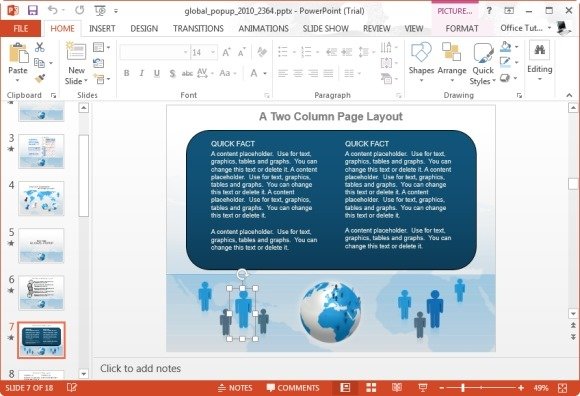Viewport: 580px width, 396px height.
Task: Toggle Italic formatting
Action: [x=142, y=73]
